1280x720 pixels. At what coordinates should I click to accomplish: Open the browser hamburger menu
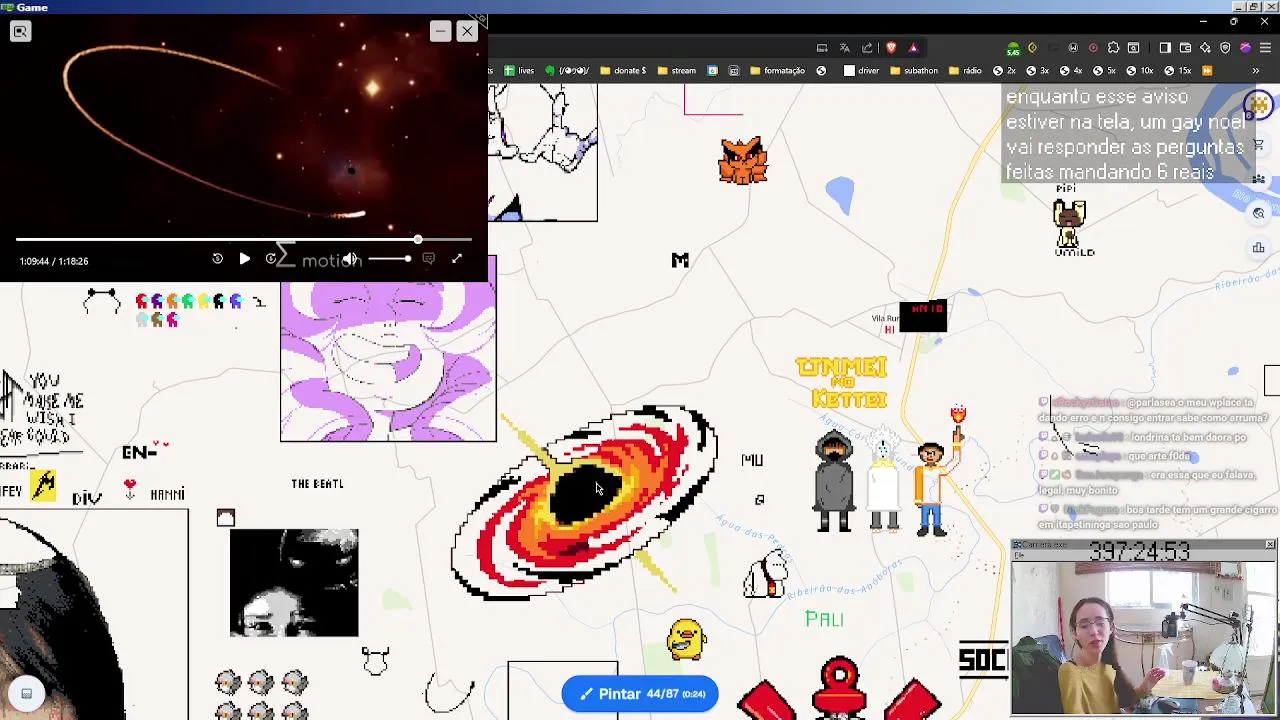[x=1265, y=47]
